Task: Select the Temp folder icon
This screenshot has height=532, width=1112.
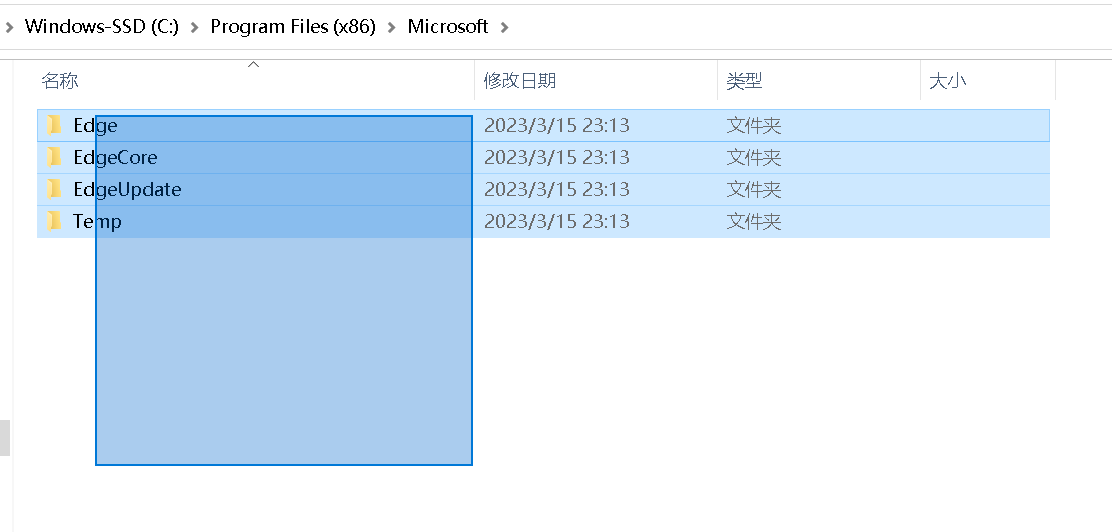Action: click(55, 221)
